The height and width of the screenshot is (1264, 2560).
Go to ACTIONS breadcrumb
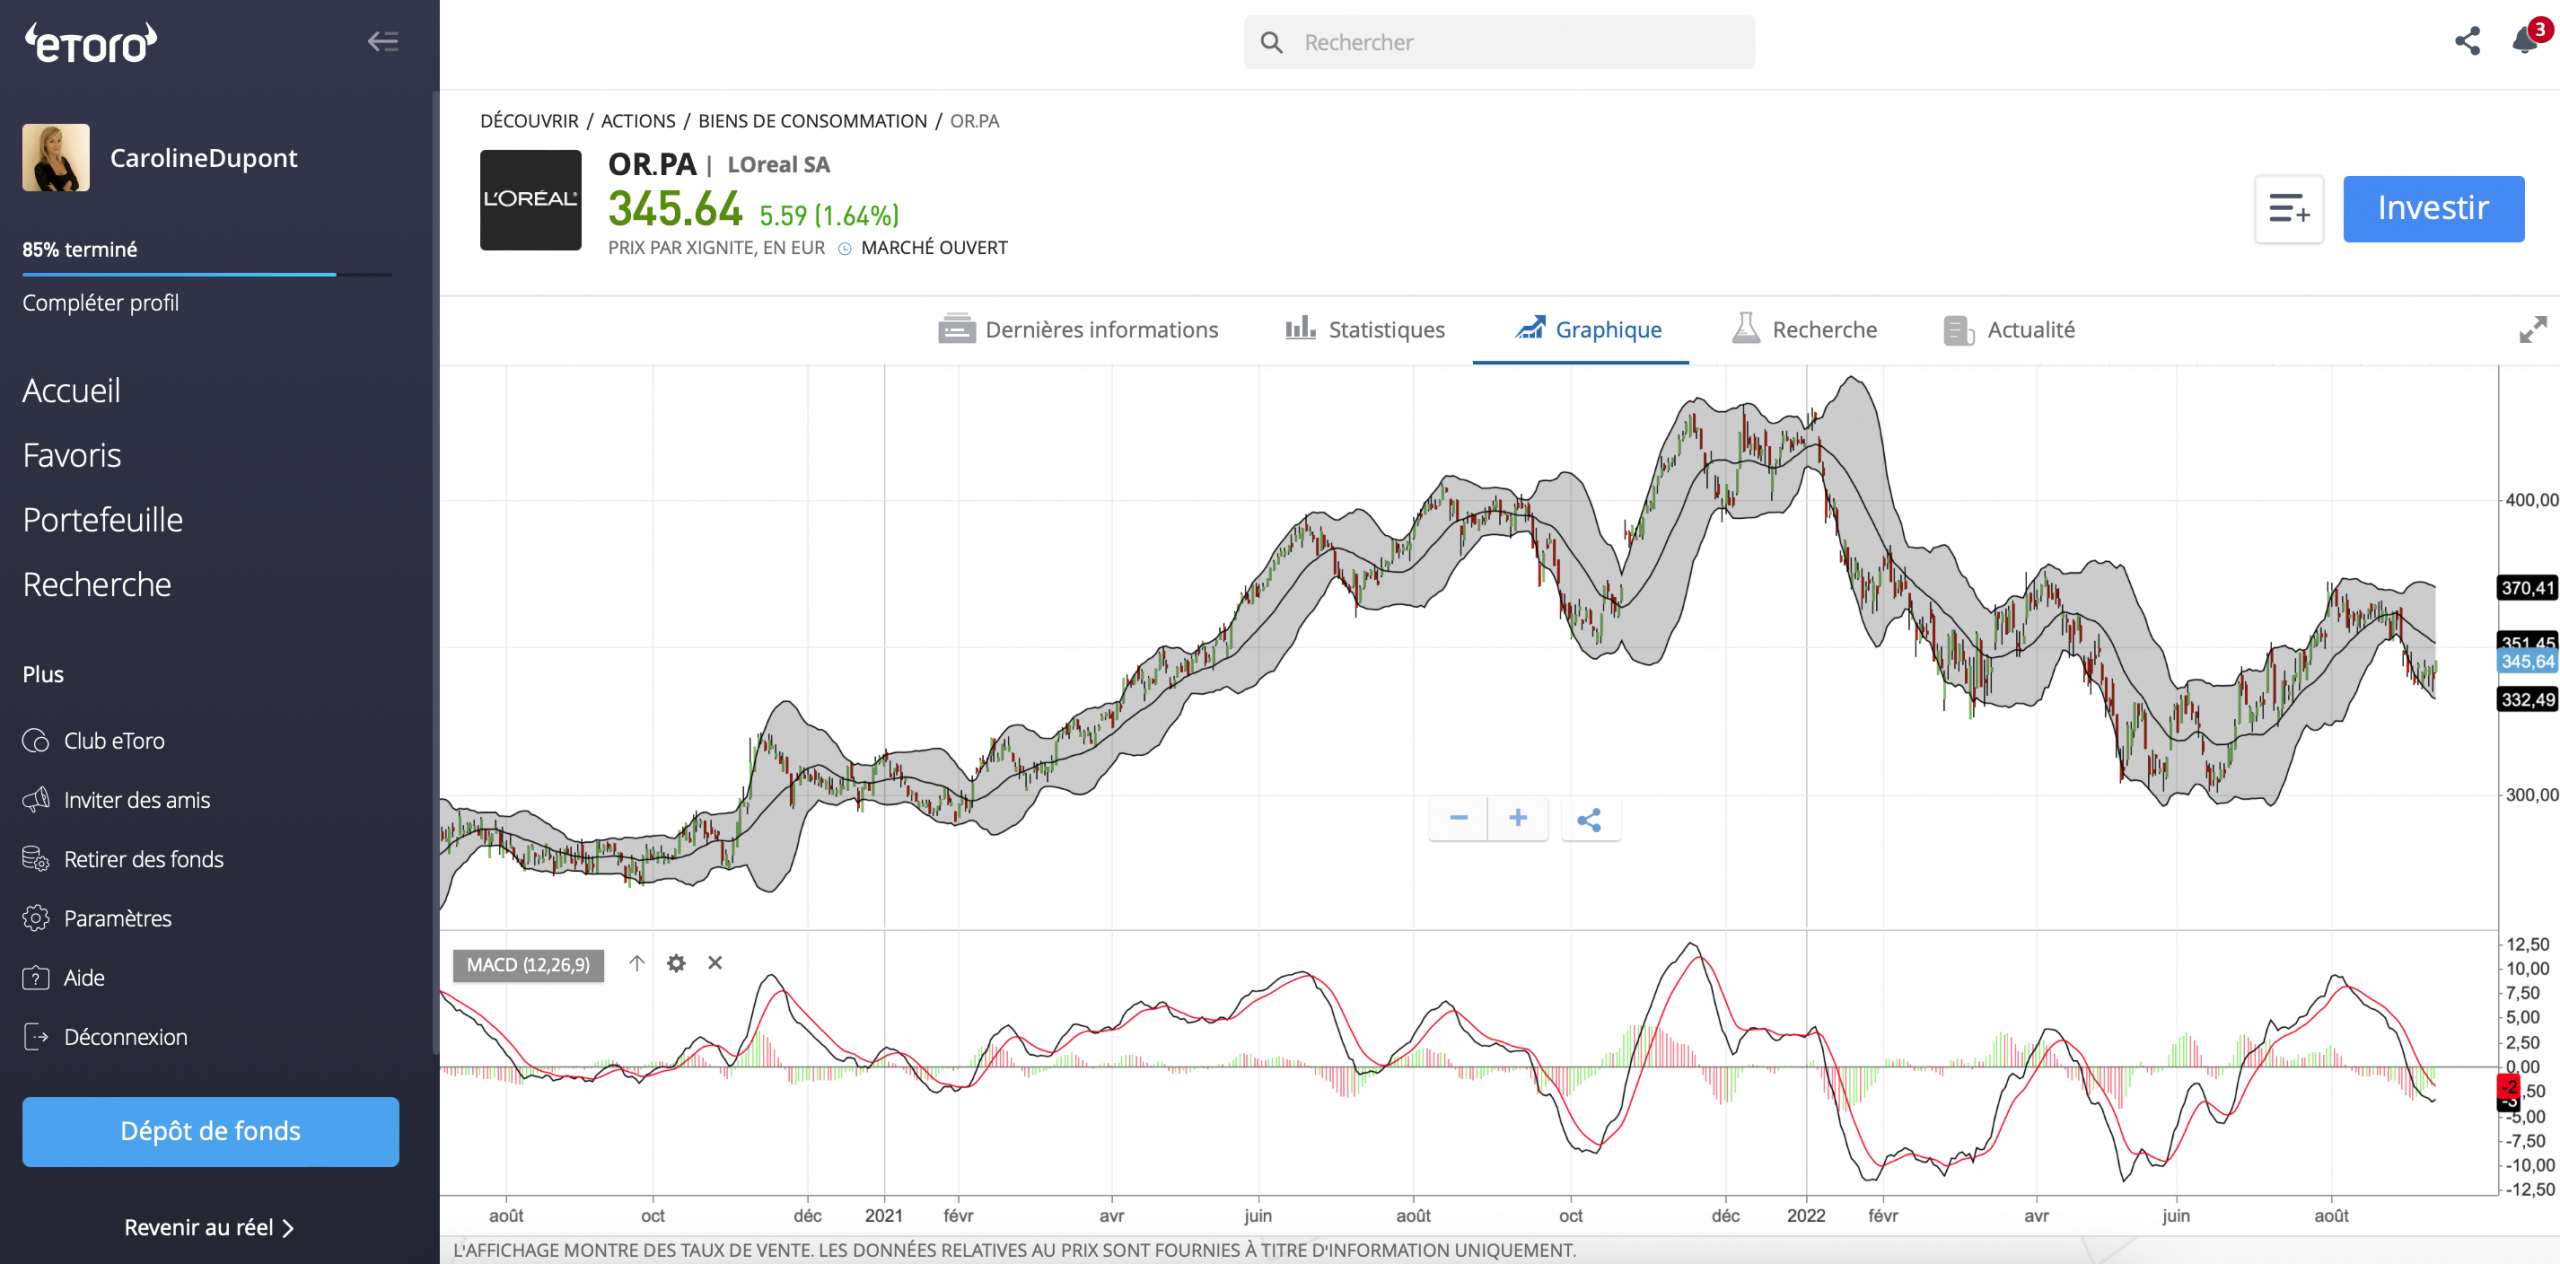click(638, 121)
